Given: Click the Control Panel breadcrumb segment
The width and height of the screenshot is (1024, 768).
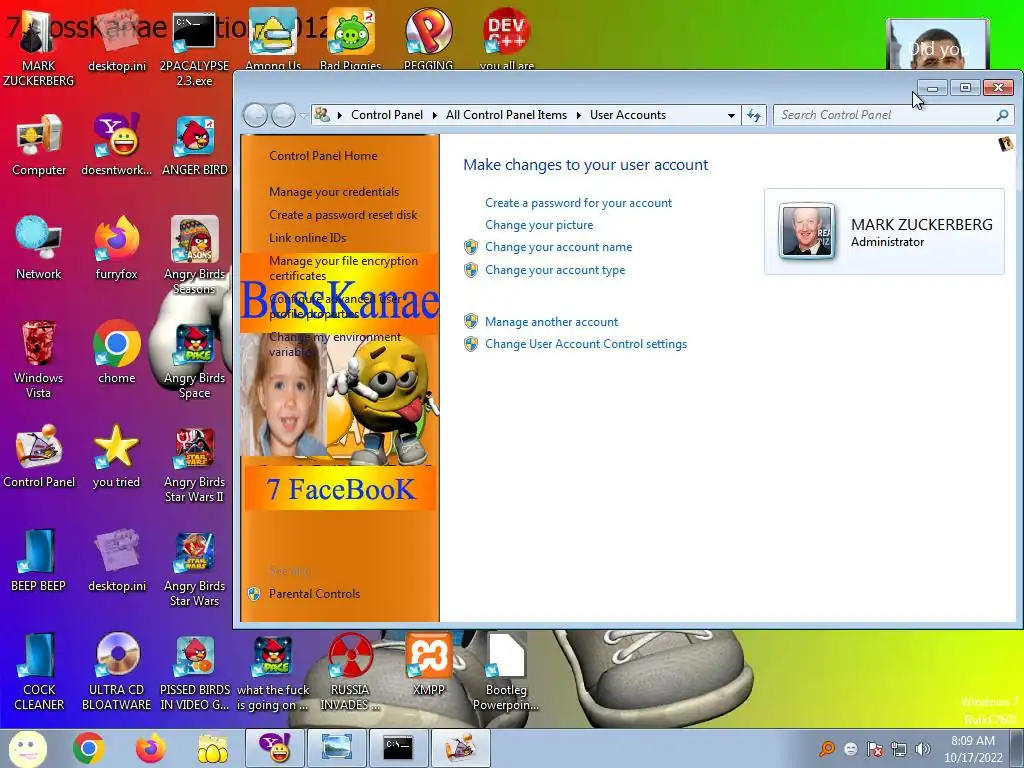Looking at the screenshot, I should [387, 115].
